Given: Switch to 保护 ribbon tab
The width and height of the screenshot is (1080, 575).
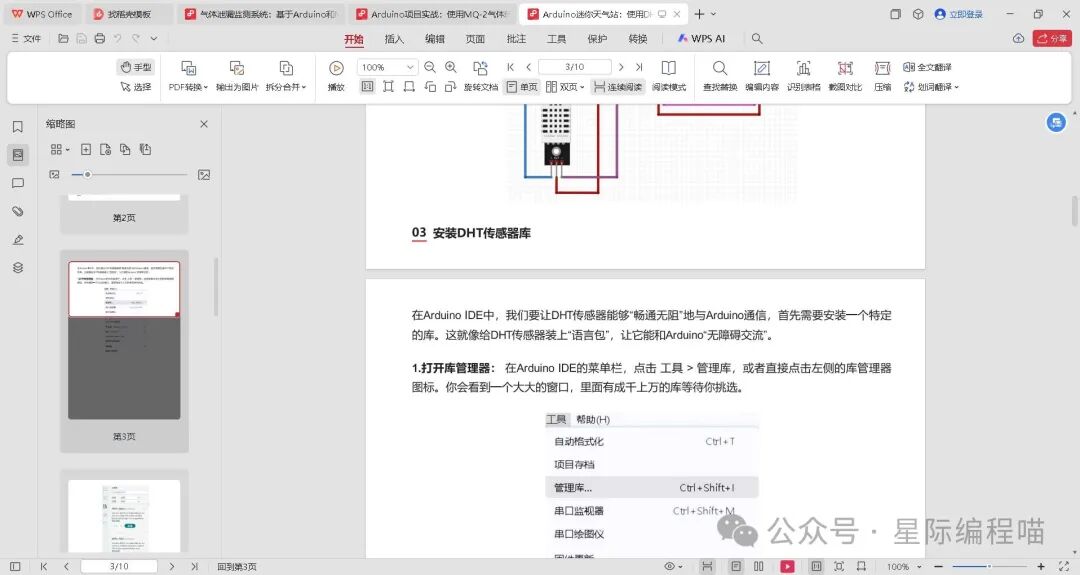Looking at the screenshot, I should coord(597,39).
